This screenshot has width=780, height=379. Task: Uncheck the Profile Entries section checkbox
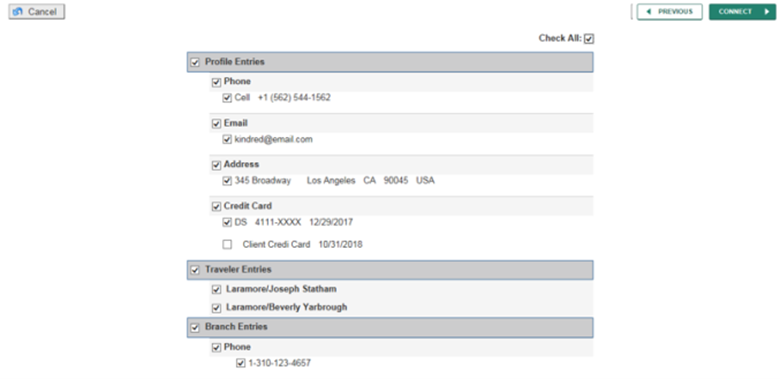coord(195,63)
